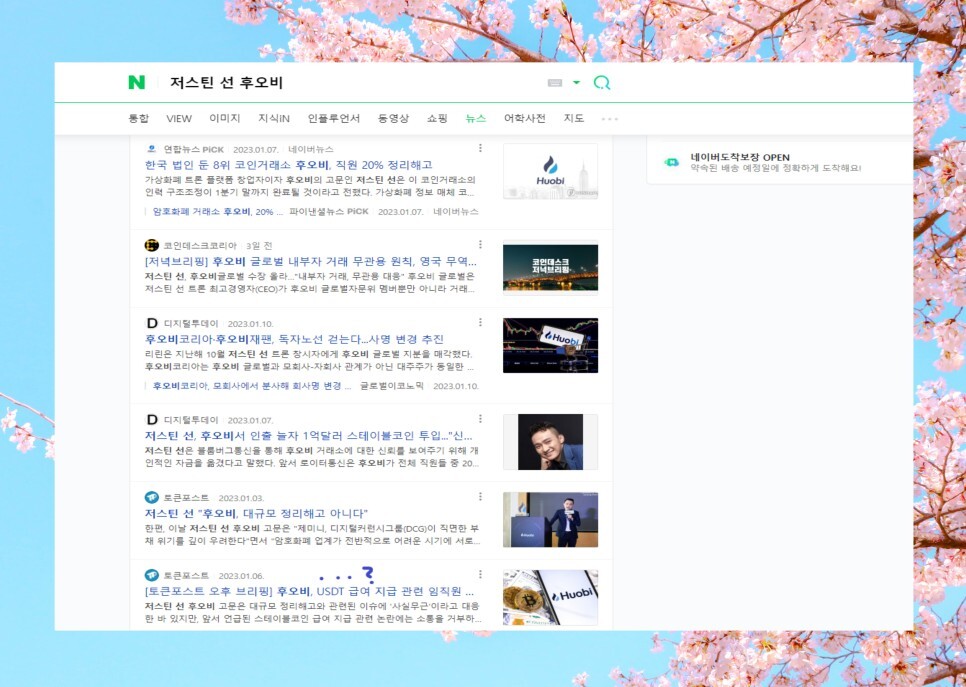This screenshot has width=966, height=687.
Task: Open more options for 후오비코리아 article
Action: click(480, 322)
